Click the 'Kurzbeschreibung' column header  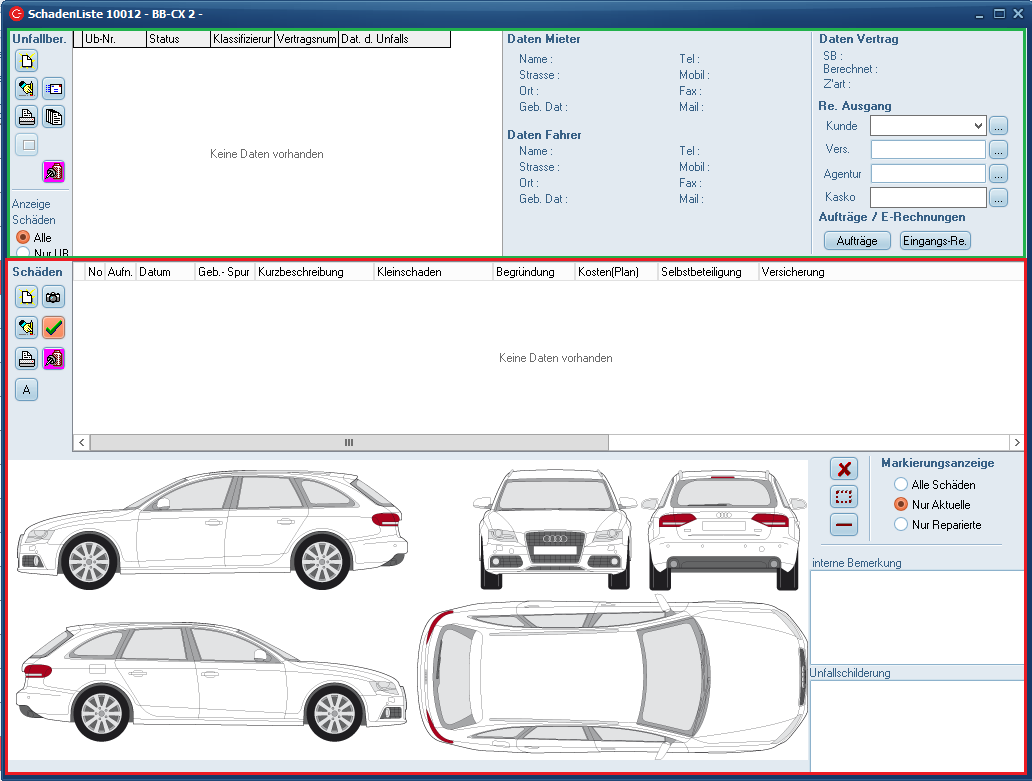point(314,272)
